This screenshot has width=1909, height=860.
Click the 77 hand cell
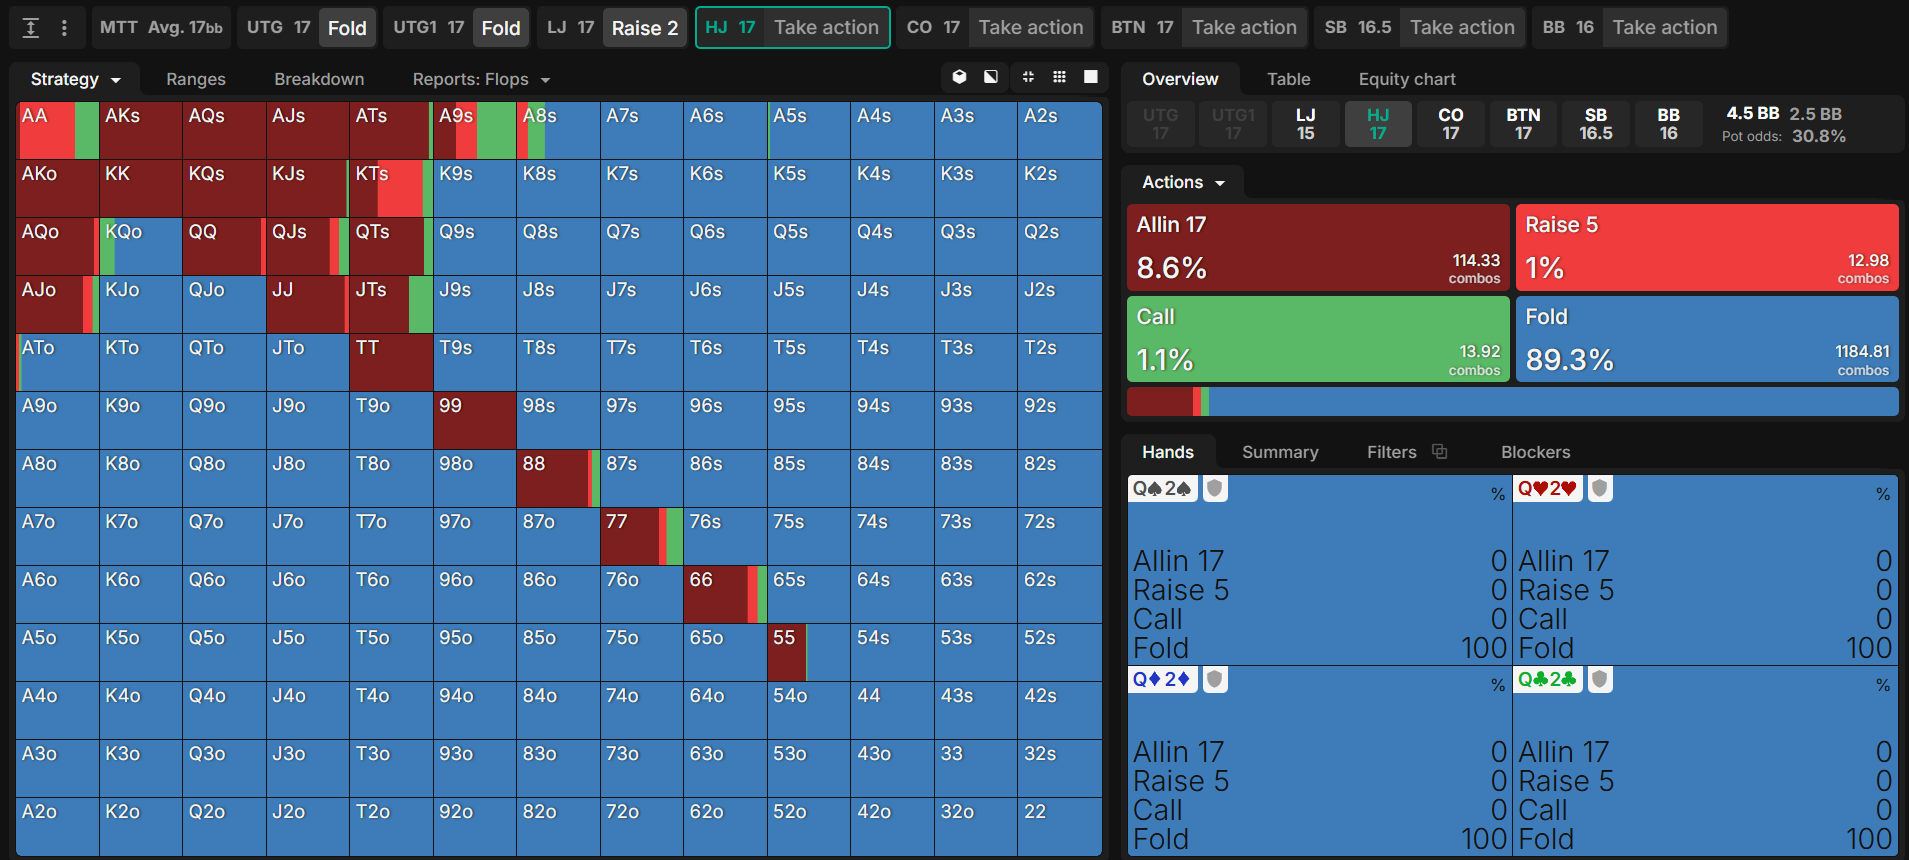click(642, 536)
